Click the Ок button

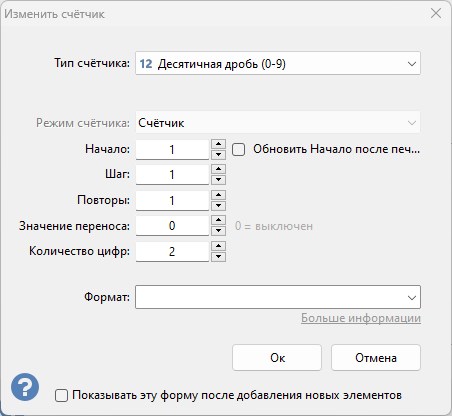277,358
